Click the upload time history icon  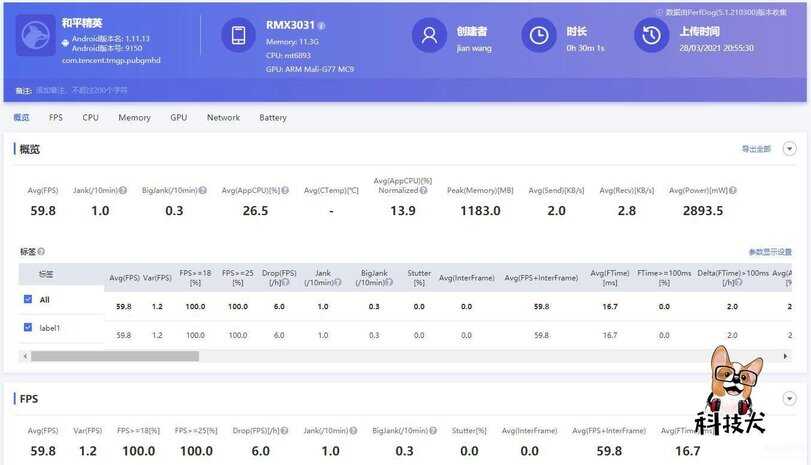pyautogui.click(x=651, y=35)
